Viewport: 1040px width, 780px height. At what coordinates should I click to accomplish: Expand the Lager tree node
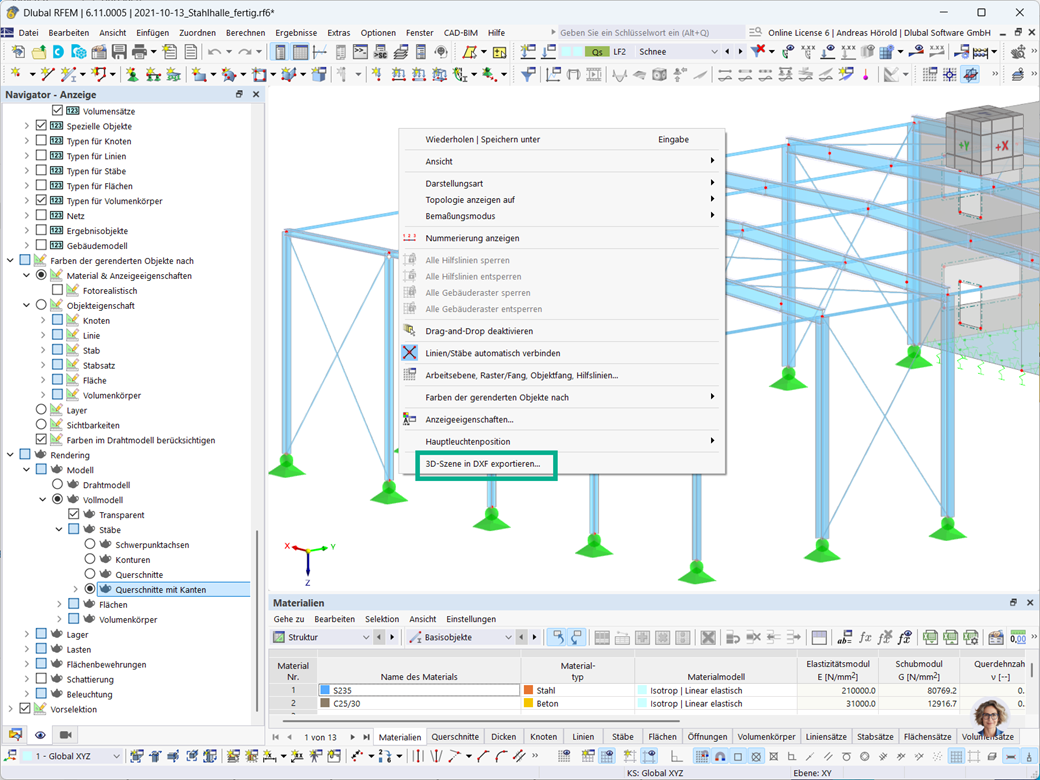[27, 634]
